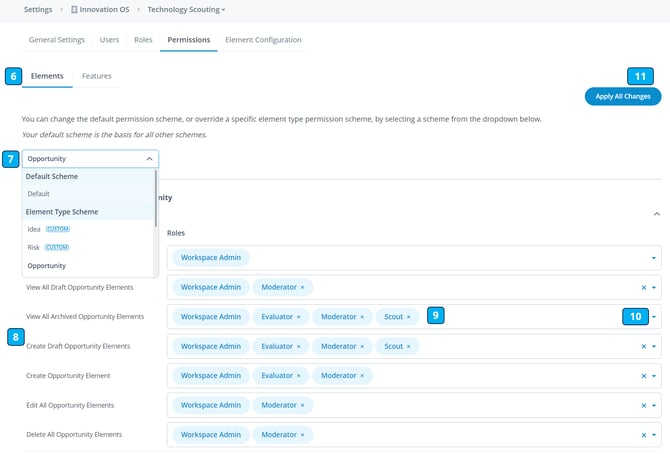Expand roles dropdown for Edit All Opportunity Elements
The width and height of the screenshot is (670, 454).
[x=654, y=406]
